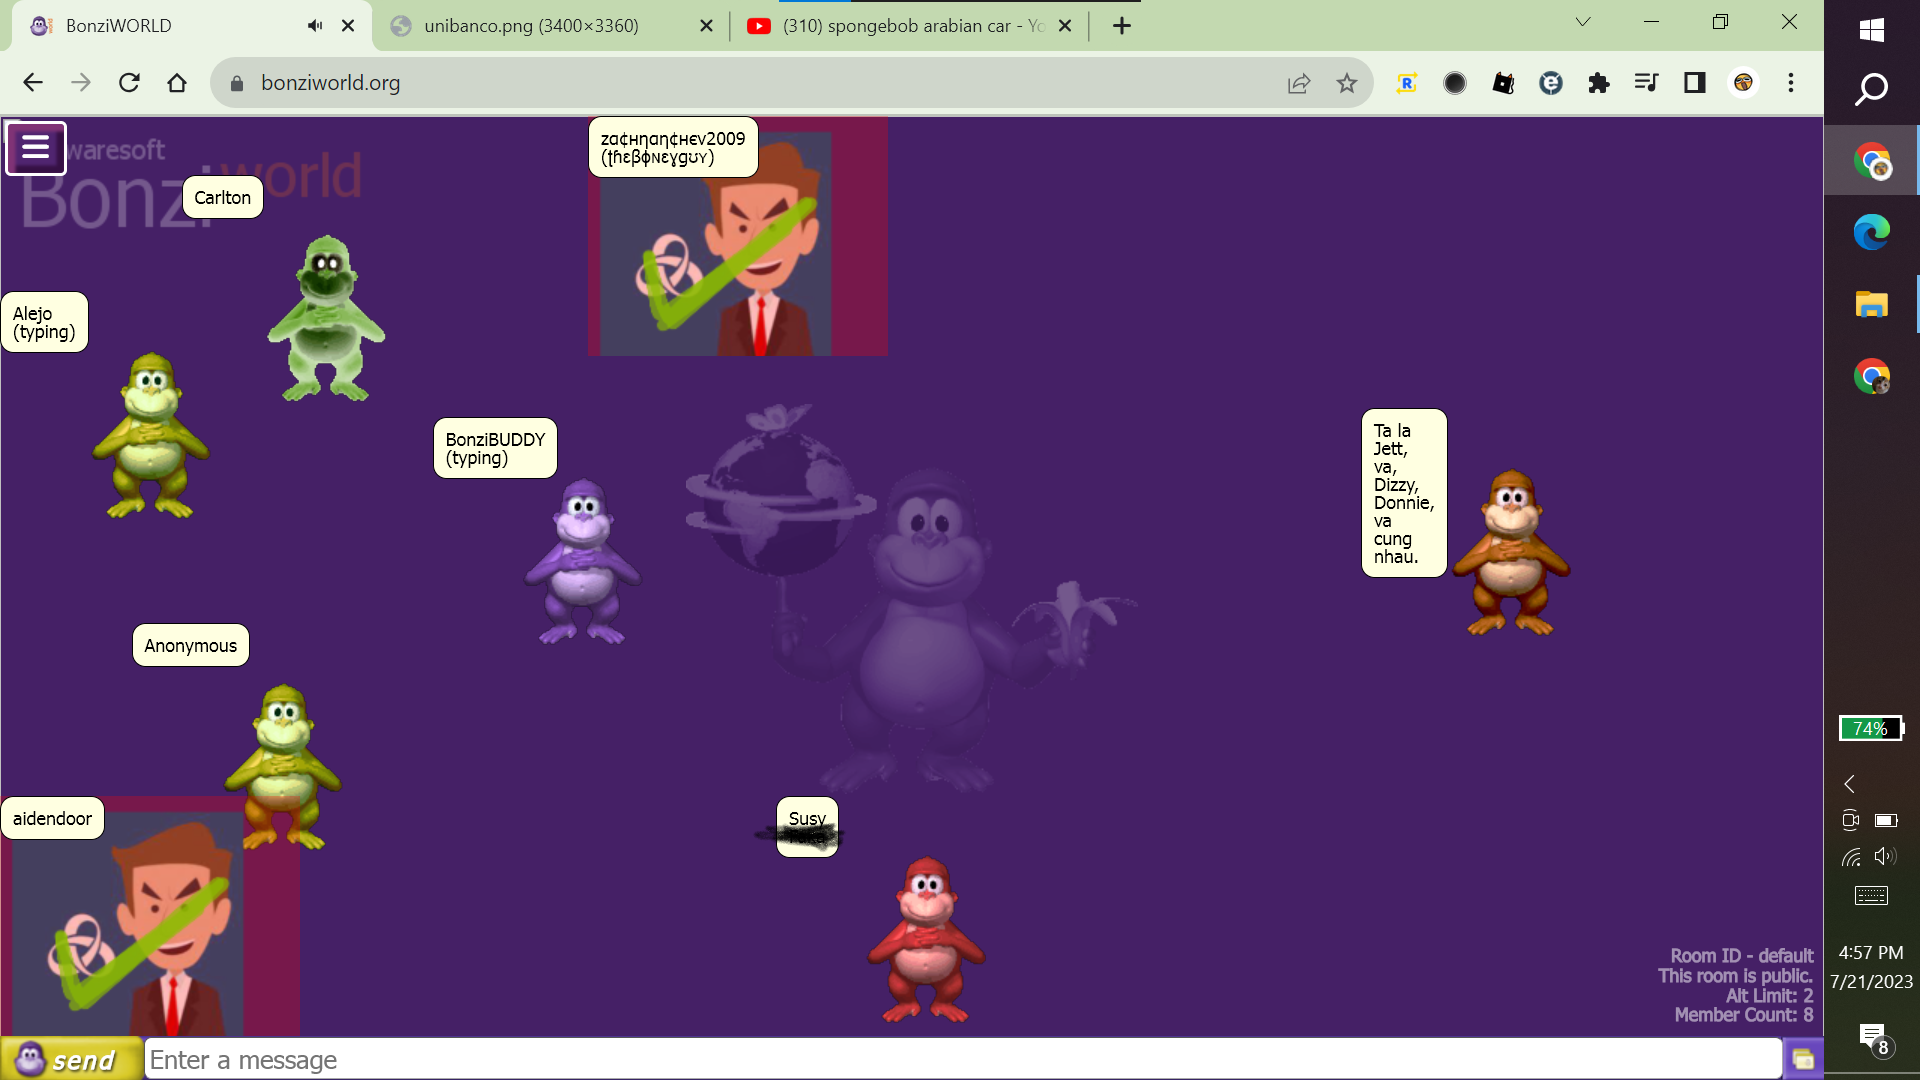Click the Anonymous yellow Bonzi character
This screenshot has width=1920, height=1080.
point(283,767)
